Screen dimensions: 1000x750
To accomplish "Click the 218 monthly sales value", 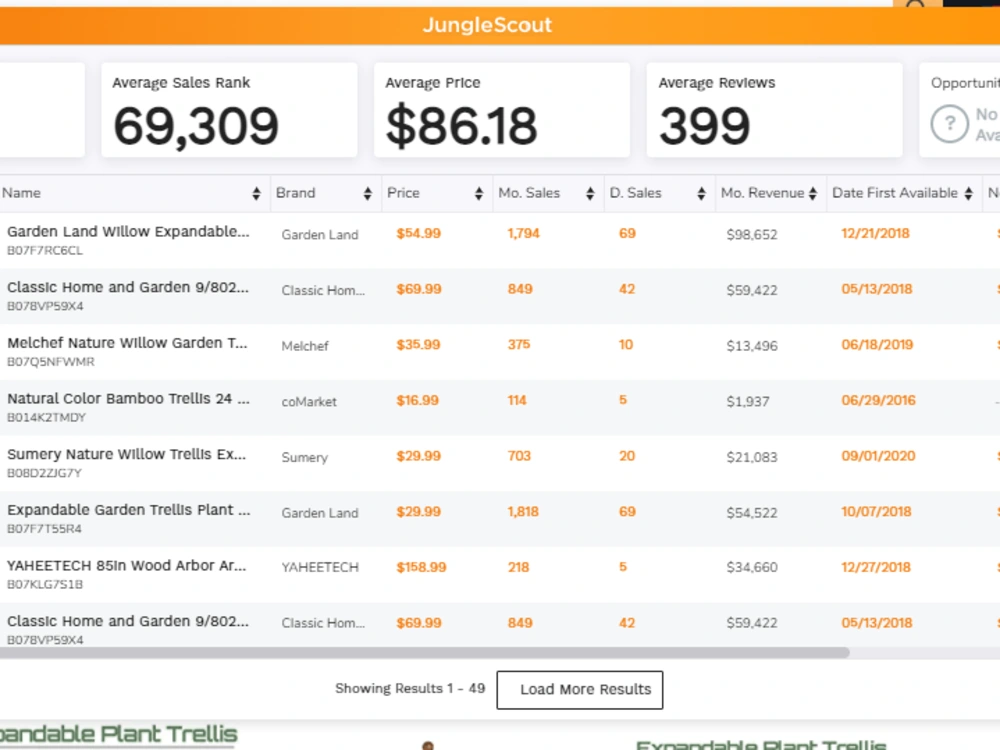I will click(518, 567).
